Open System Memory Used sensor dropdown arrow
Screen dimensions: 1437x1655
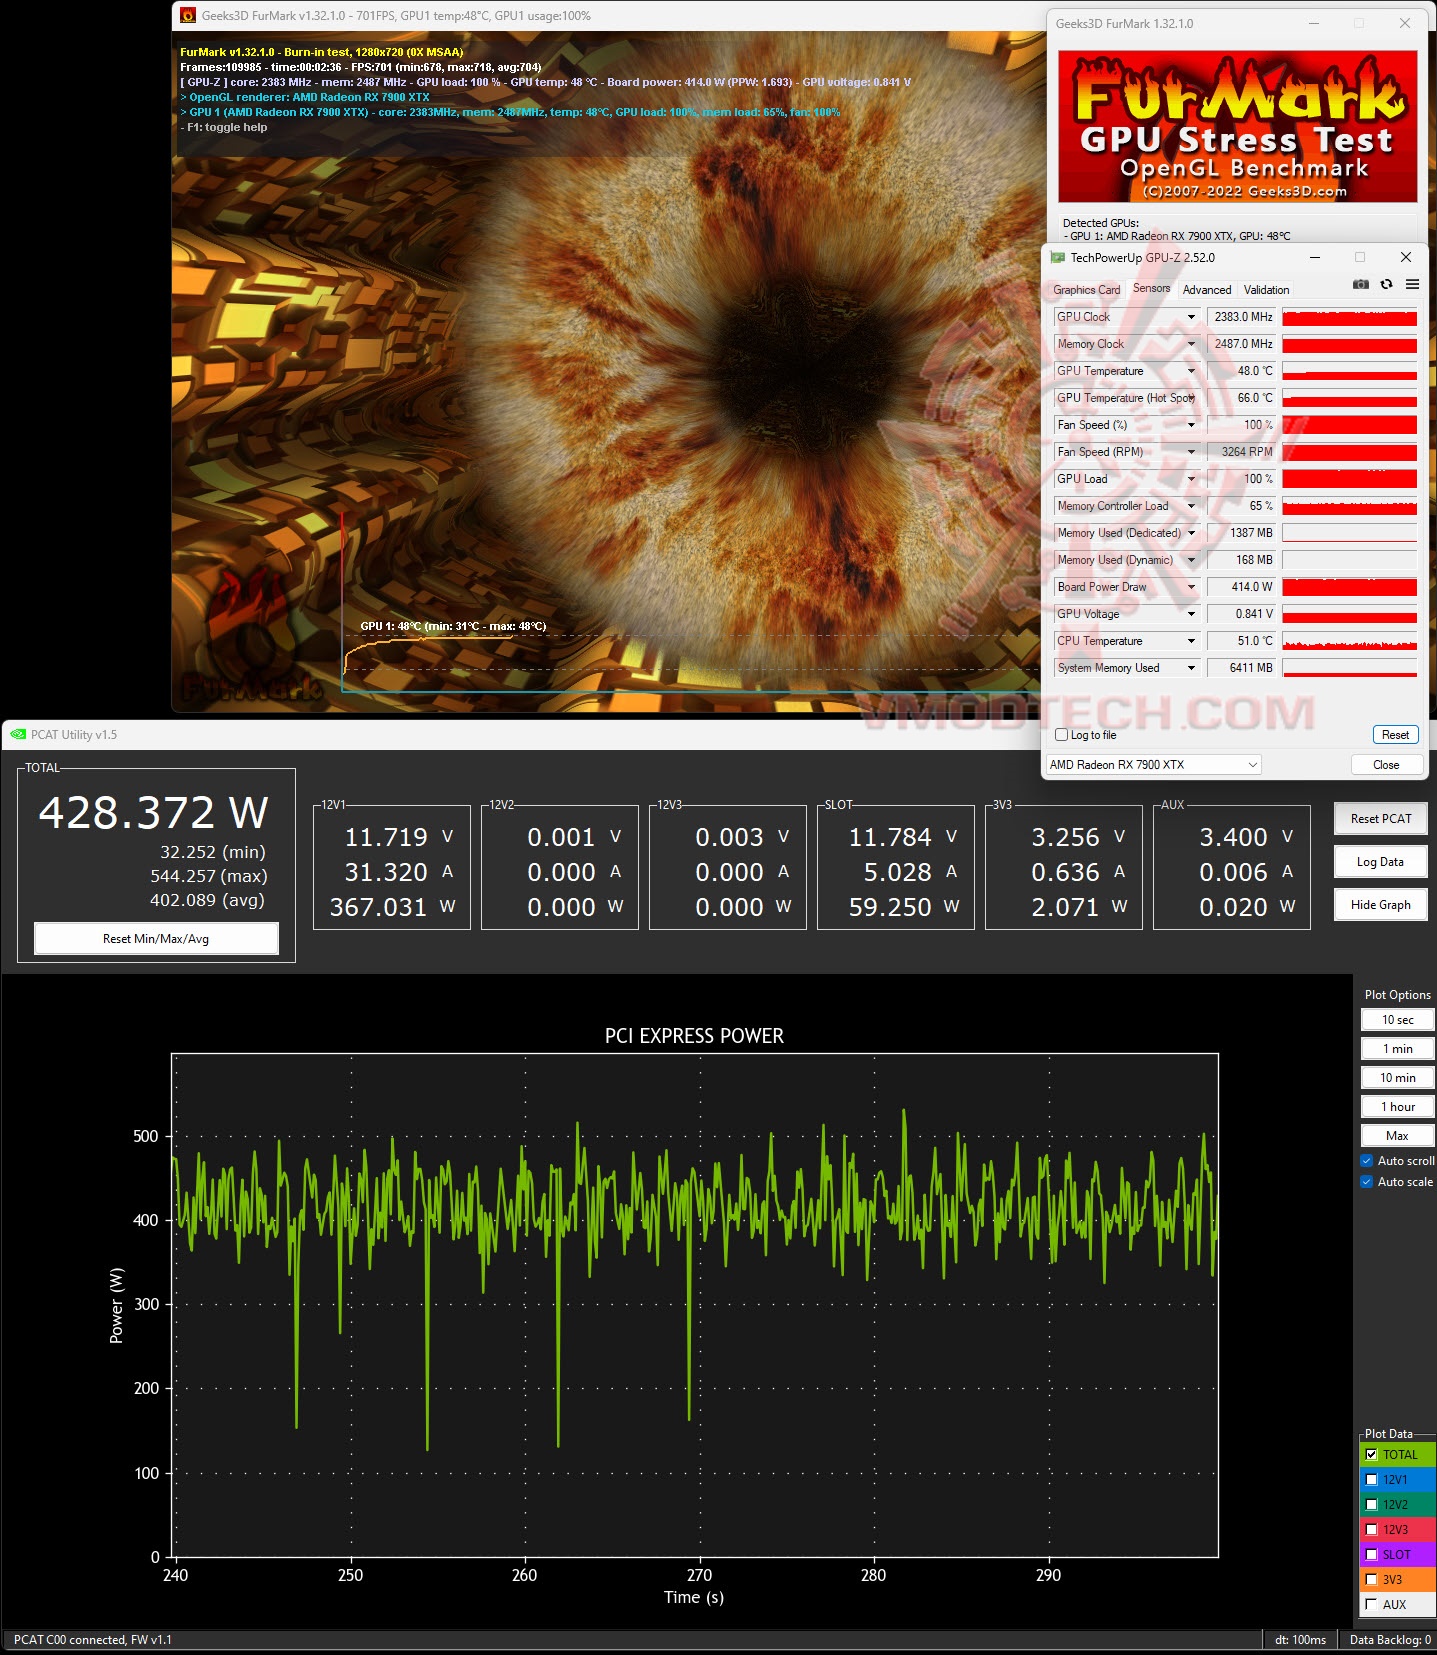click(x=1191, y=668)
